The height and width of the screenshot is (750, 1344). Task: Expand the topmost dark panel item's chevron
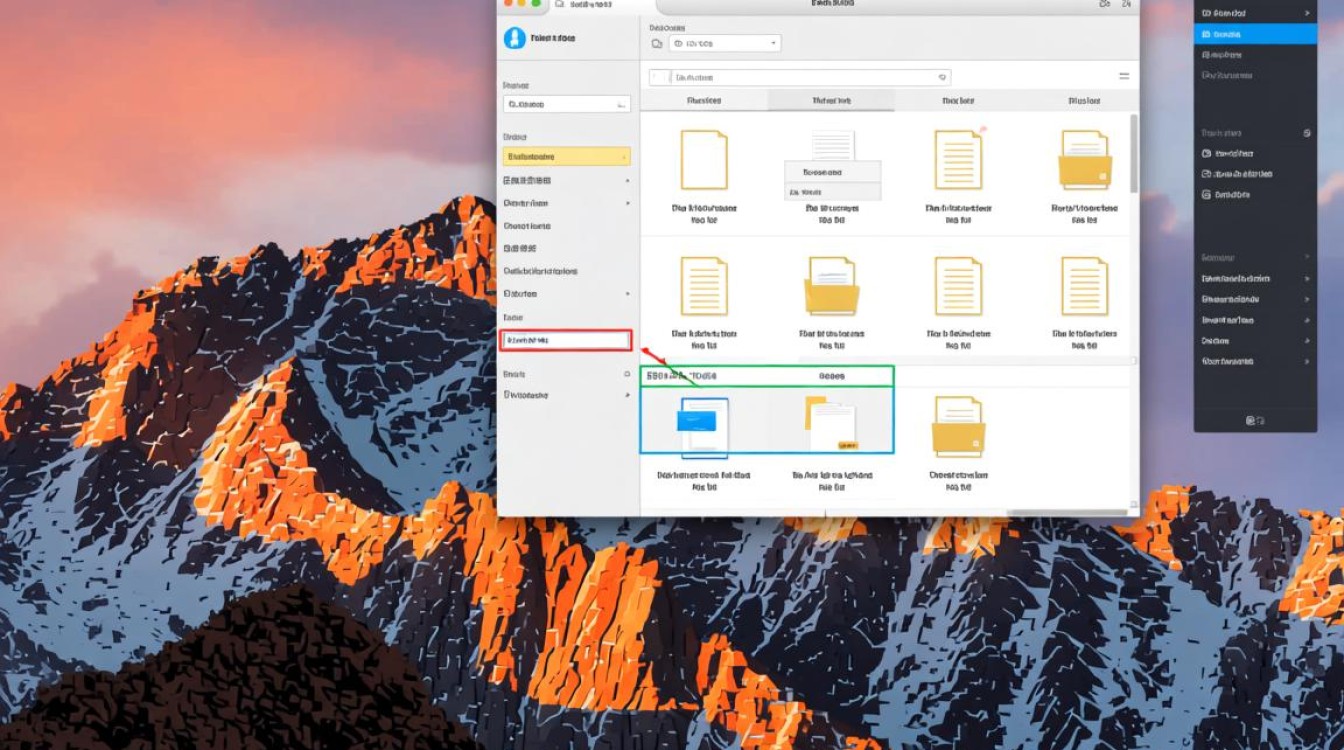[x=1308, y=13]
